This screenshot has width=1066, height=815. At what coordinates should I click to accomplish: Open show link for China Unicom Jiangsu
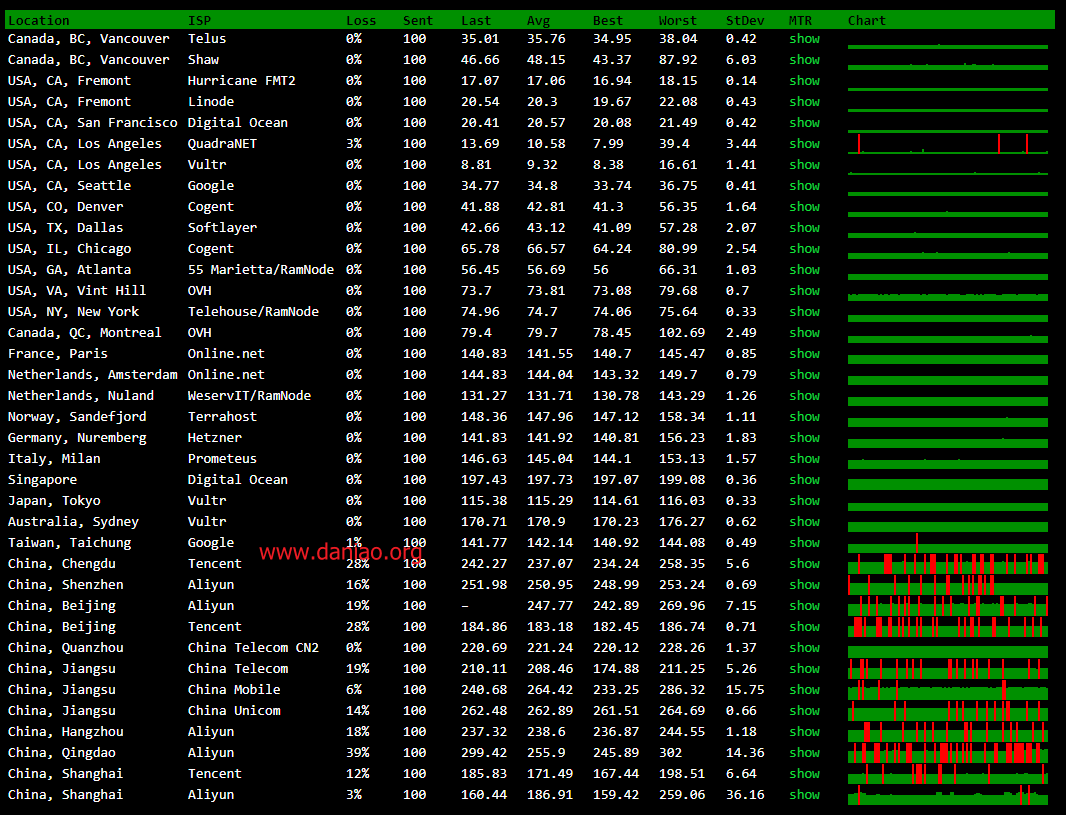(x=804, y=710)
